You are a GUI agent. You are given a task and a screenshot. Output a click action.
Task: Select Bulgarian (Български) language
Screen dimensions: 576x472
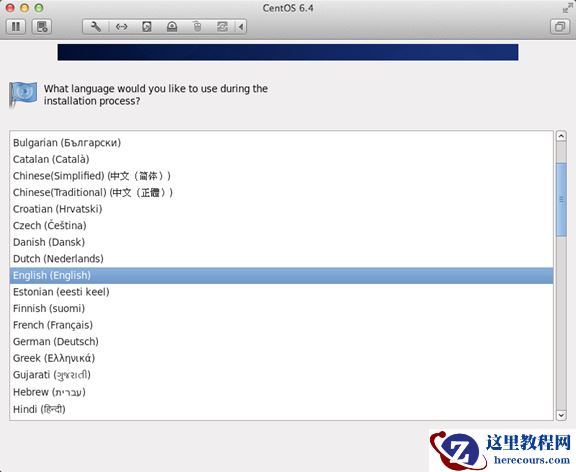(281, 143)
